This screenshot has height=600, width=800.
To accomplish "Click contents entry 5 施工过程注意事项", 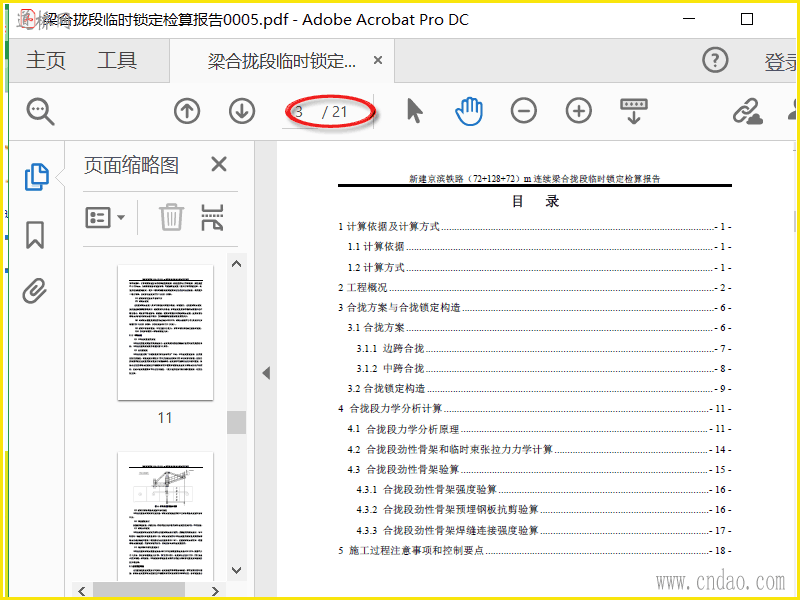I will click(534, 551).
